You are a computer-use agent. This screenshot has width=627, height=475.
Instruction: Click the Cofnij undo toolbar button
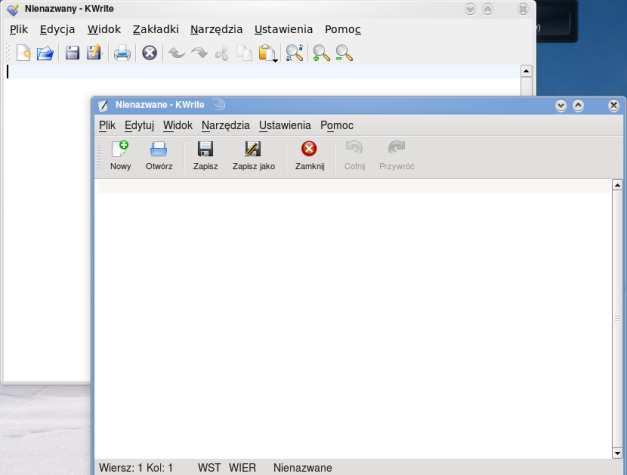(354, 156)
